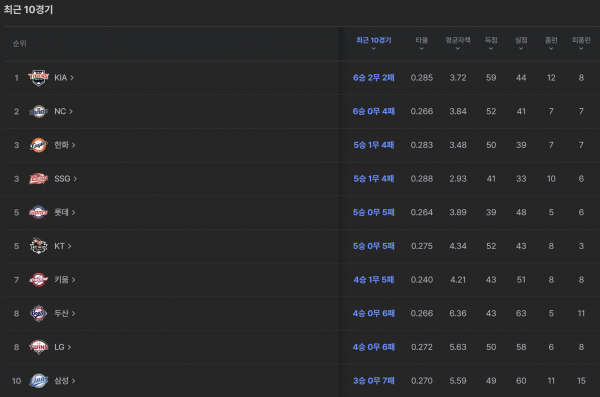This screenshot has width=600, height=397.
Task: Open the KIA team page link
Action: coord(64,78)
